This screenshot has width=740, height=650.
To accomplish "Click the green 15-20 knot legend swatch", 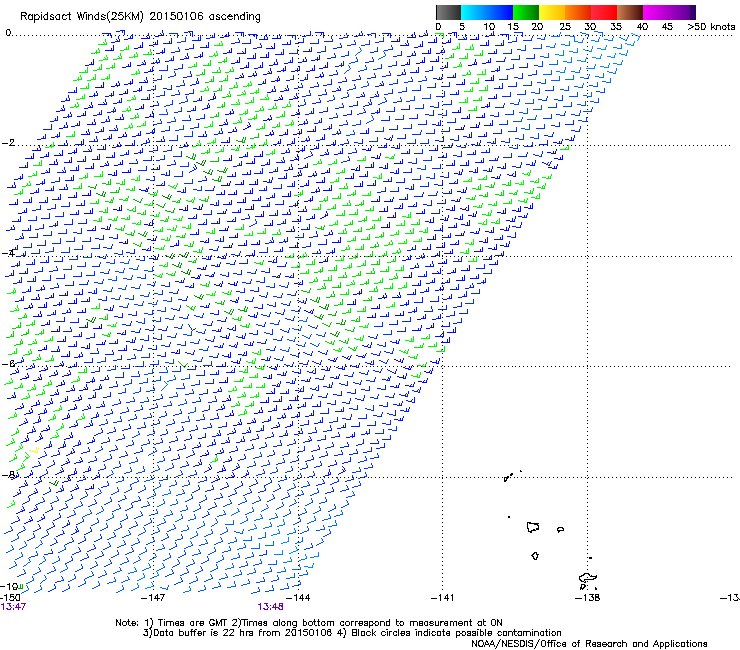I will (526, 12).
